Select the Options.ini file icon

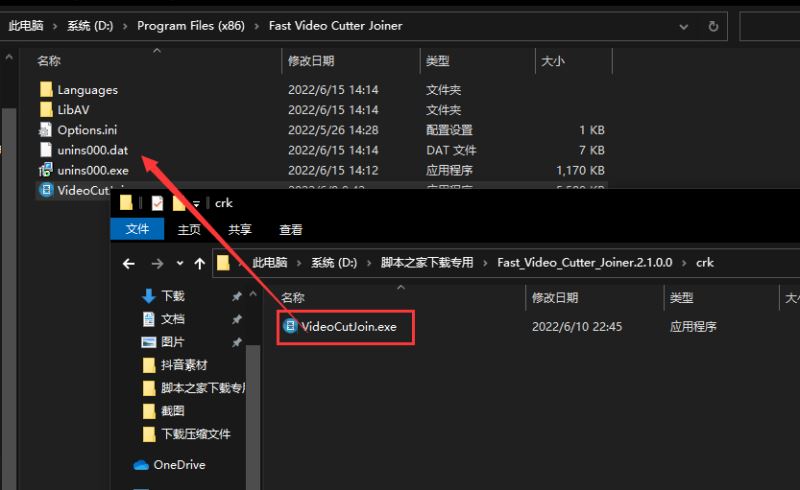[45, 130]
